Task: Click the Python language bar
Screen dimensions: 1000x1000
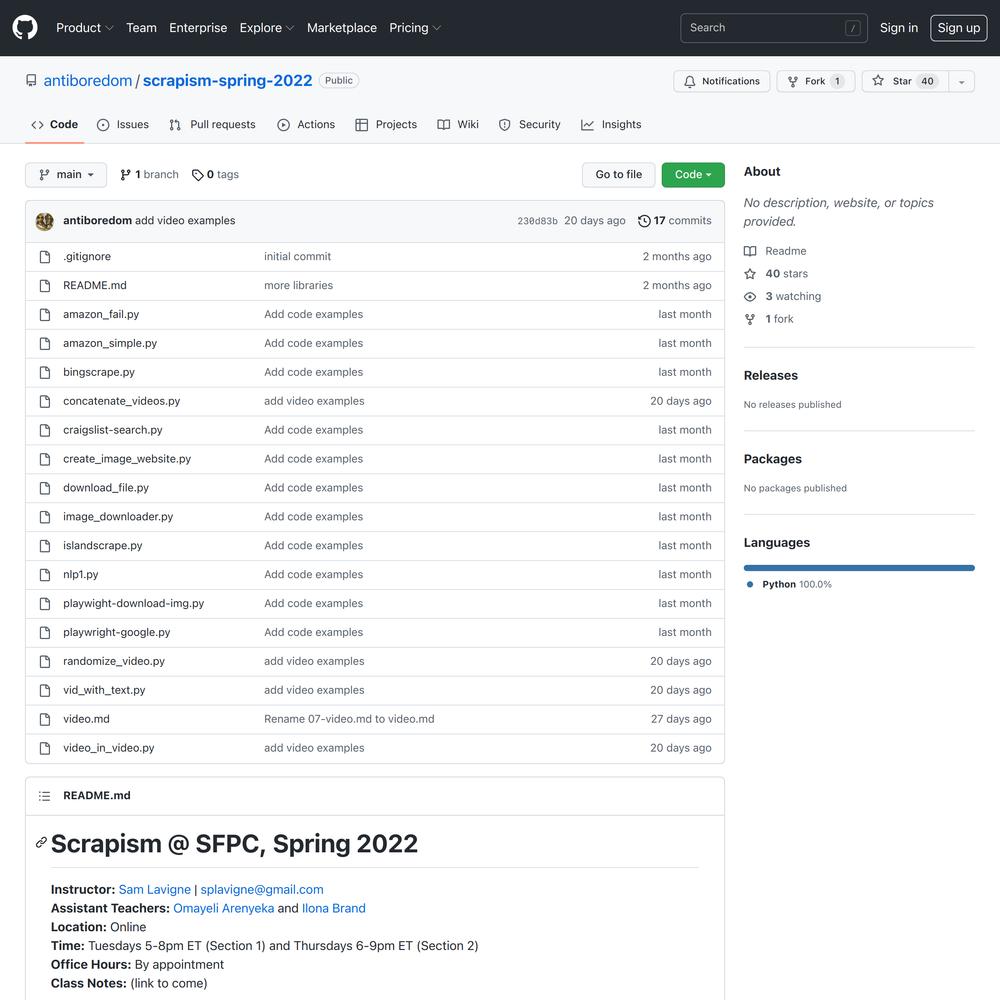Action: pos(859,568)
